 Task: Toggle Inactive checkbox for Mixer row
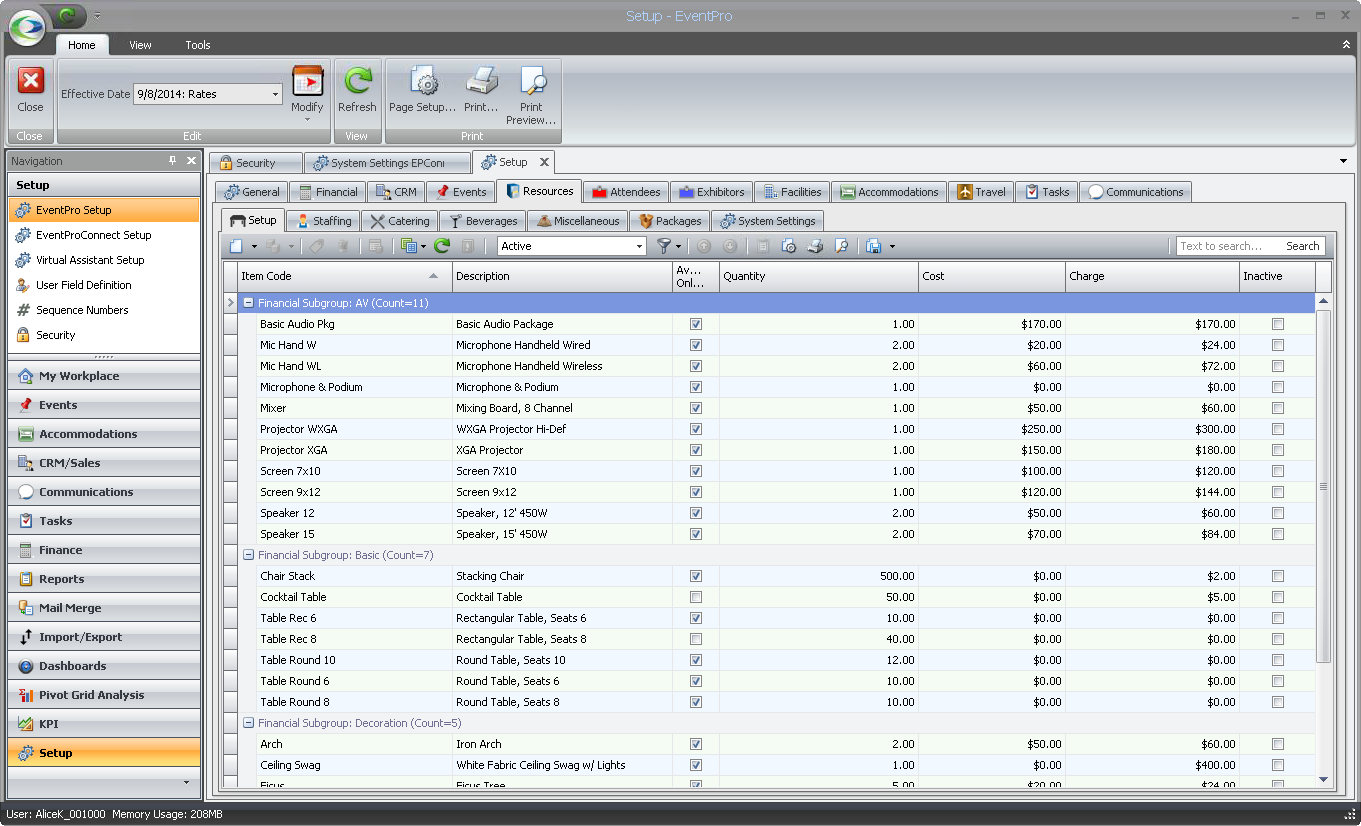tap(1278, 408)
